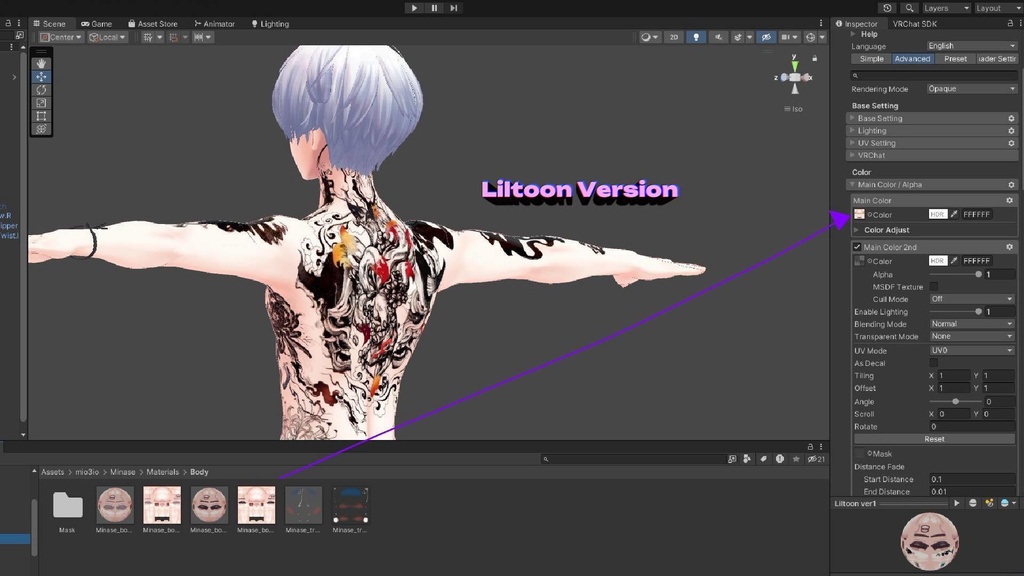
Task: Toggle scene audio mute button
Action: coord(718,37)
